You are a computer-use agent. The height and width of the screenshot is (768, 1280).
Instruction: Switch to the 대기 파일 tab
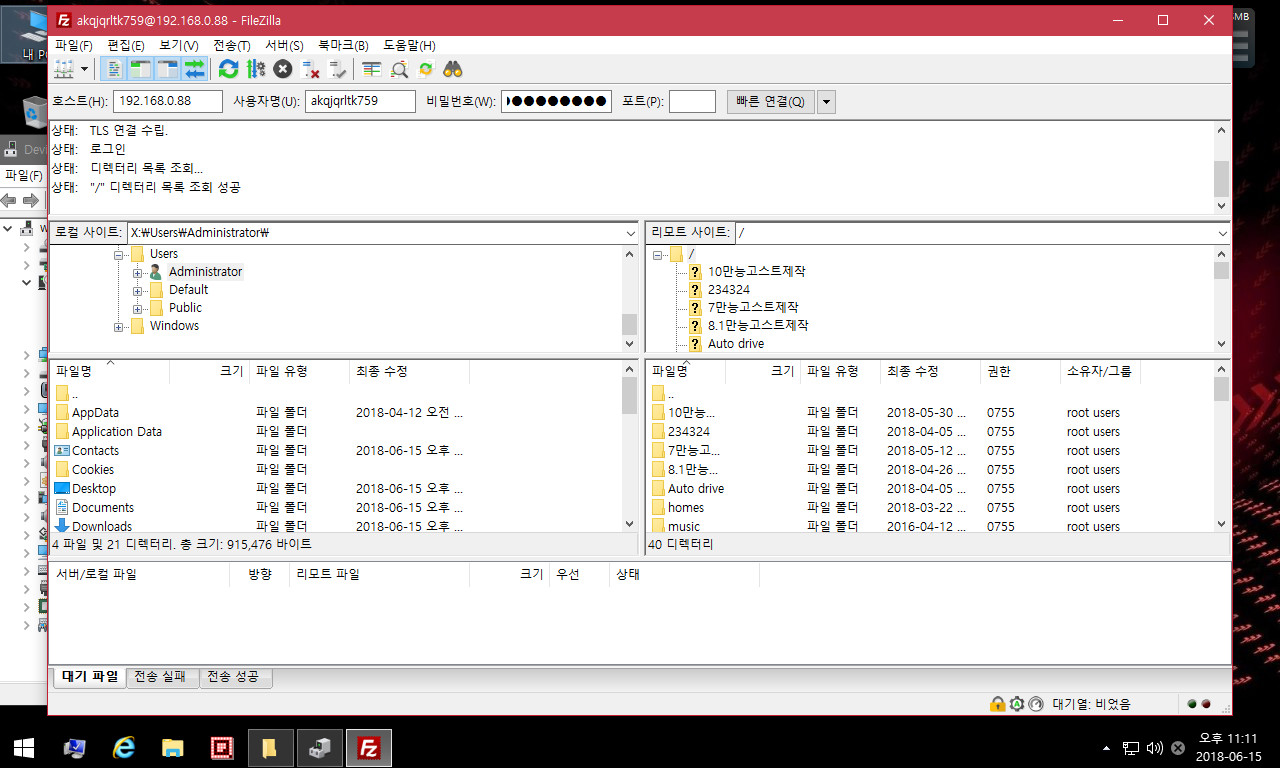[90, 677]
